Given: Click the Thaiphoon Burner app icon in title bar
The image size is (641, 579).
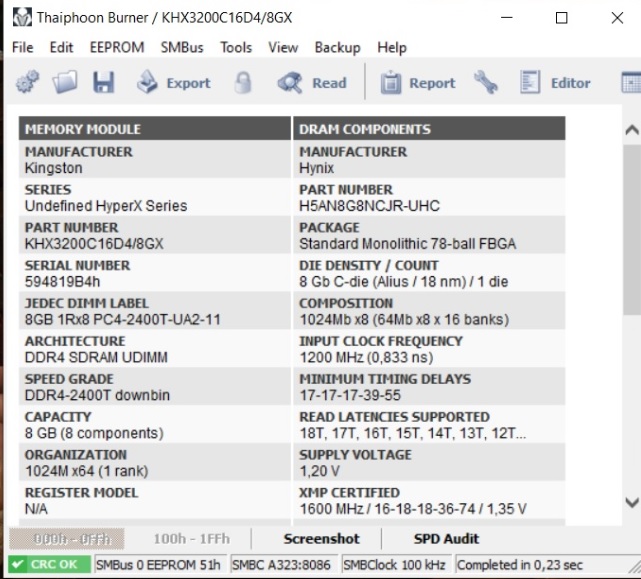Looking at the screenshot, I should coord(22,18).
